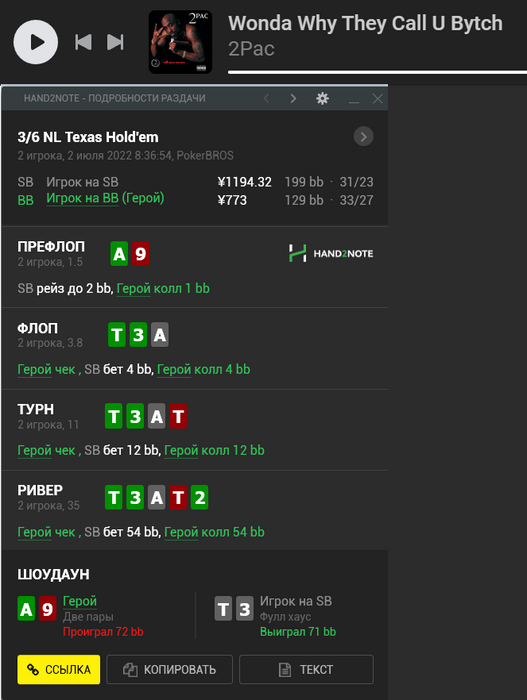
Task: Click the SB stack value ¥1194.32
Action: pos(244,182)
